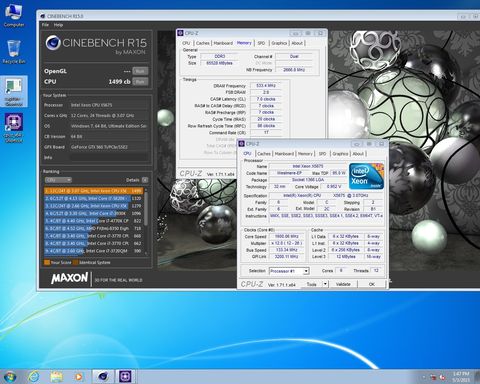
Task: Click the NB Frequency value in Memory window
Action: coord(294,70)
